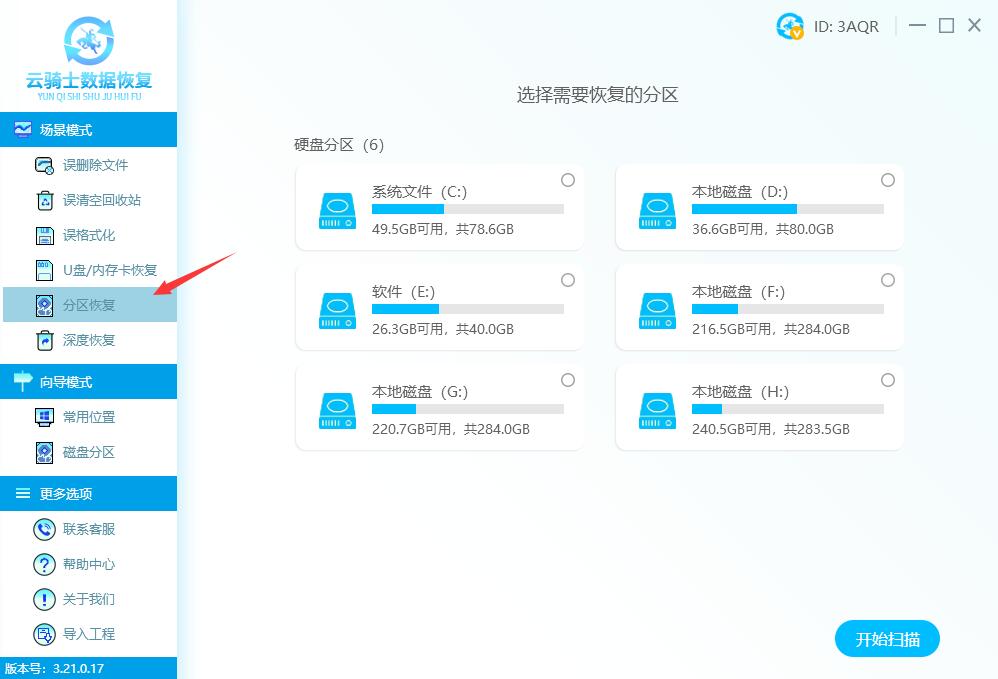Click the contact customer service icon (联系客服)
998x679 pixels.
[45, 529]
